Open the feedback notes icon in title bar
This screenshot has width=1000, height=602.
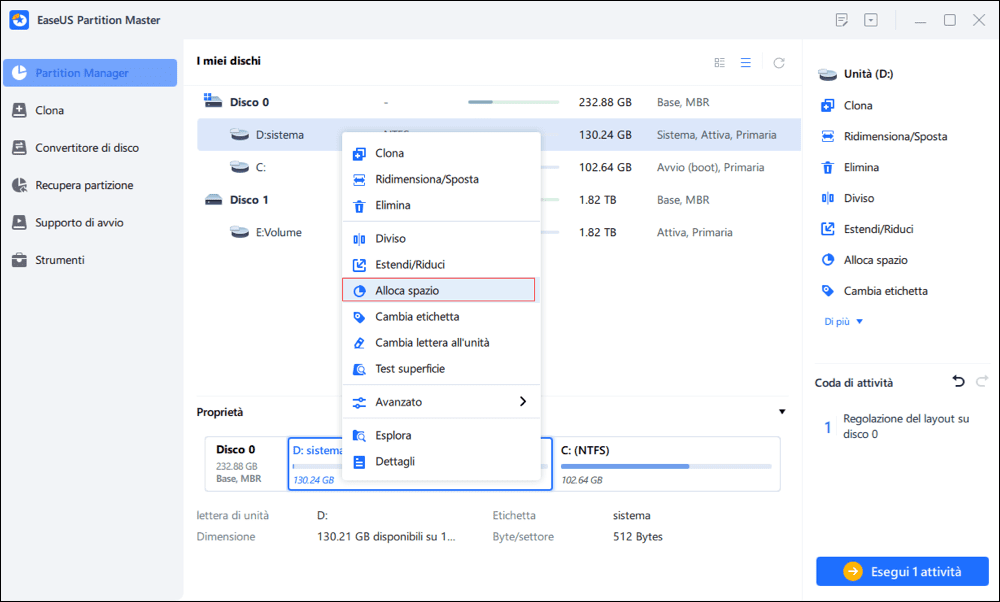(842, 20)
